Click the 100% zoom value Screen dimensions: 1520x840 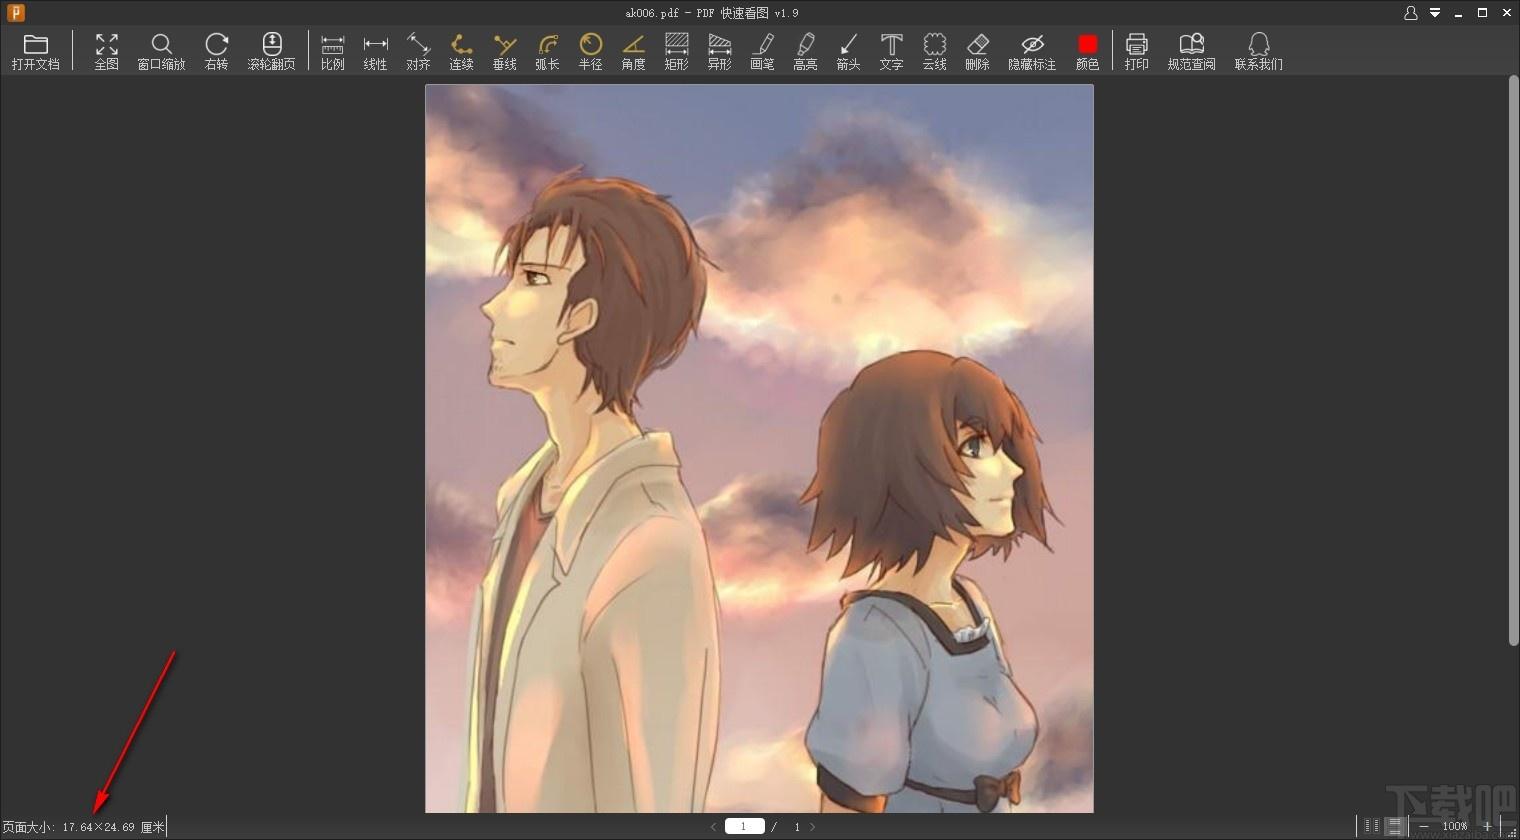[x=1455, y=827]
